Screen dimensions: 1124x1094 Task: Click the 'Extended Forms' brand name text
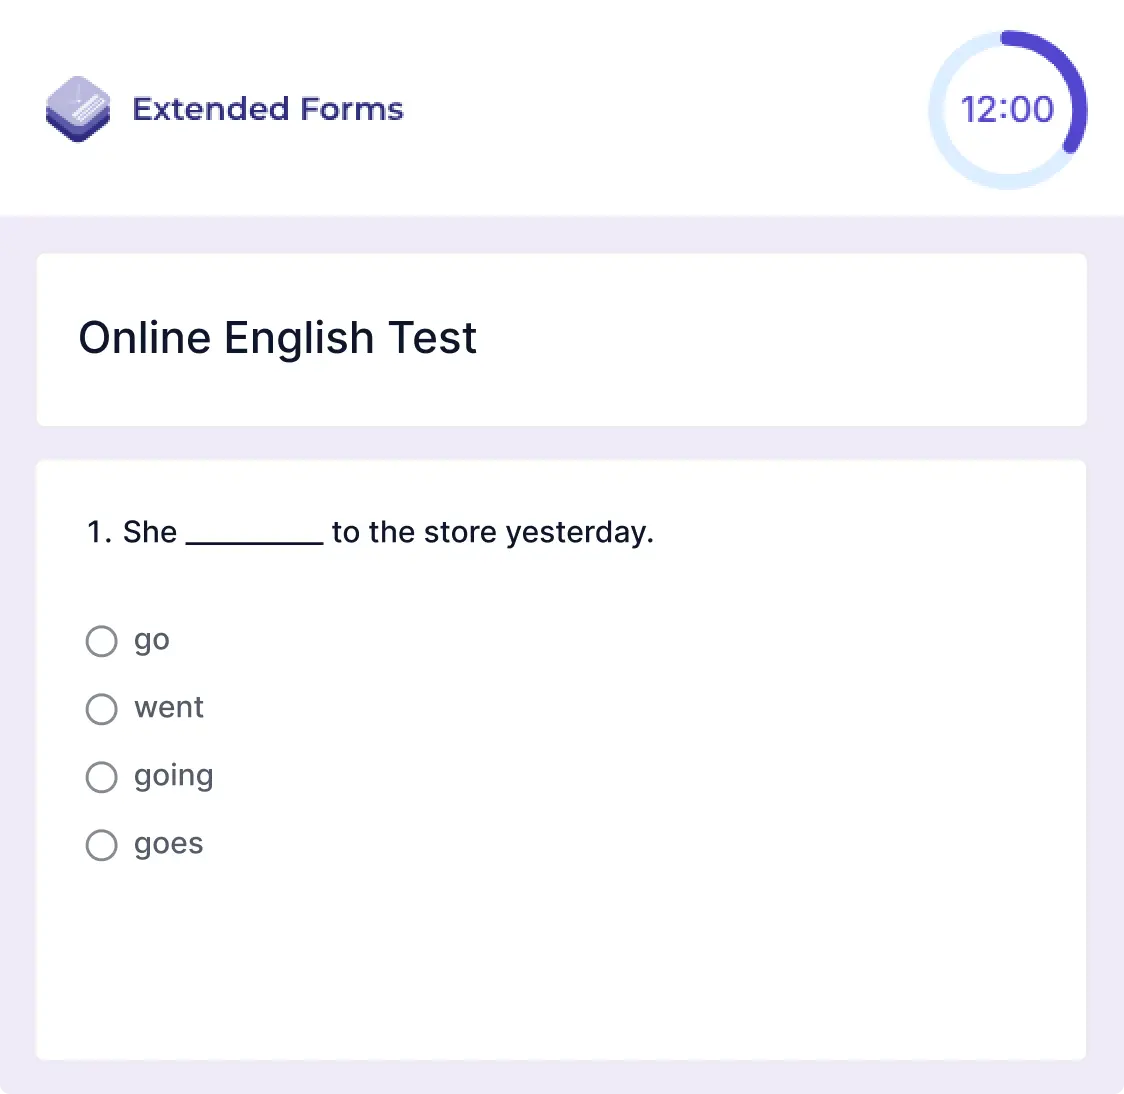(x=268, y=110)
